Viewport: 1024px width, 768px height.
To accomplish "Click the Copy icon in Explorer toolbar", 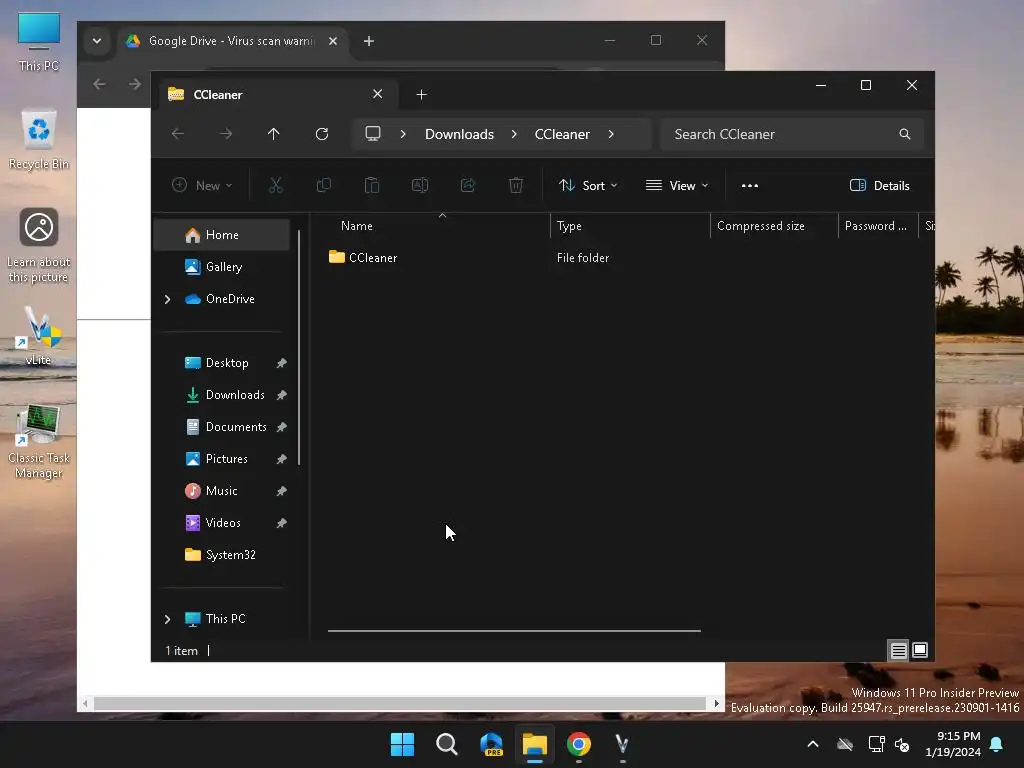I will click(323, 185).
